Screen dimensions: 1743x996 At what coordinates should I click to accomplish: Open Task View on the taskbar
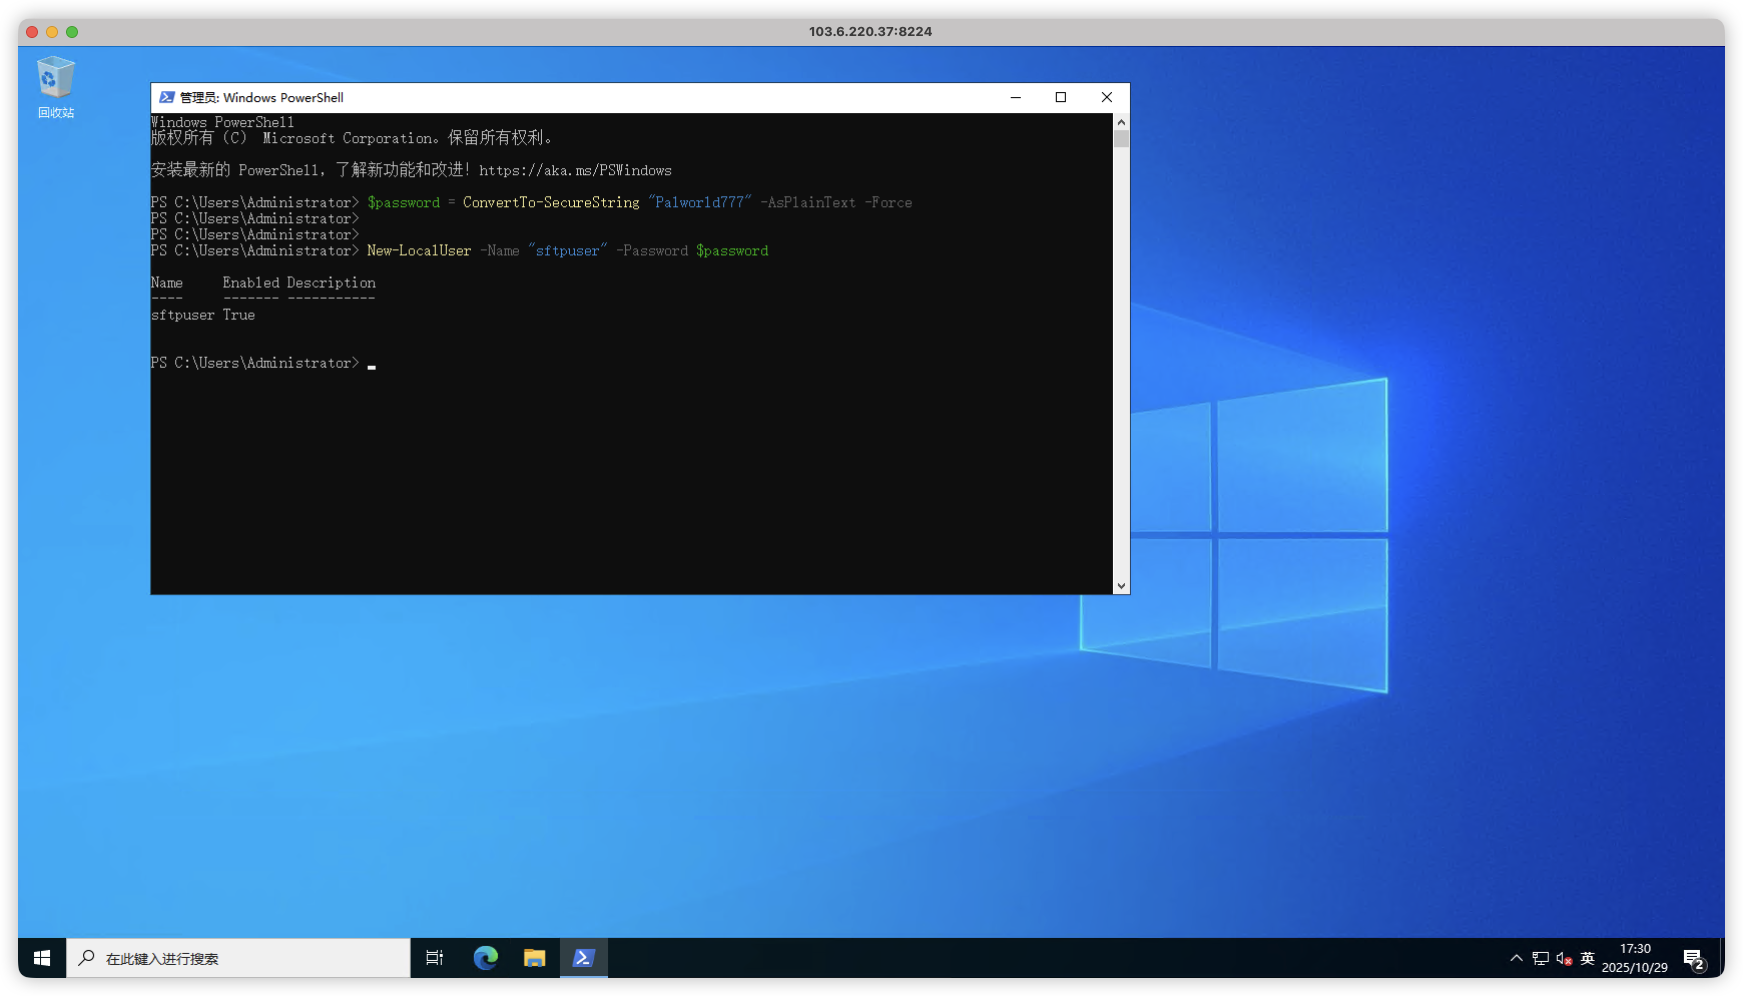(435, 958)
